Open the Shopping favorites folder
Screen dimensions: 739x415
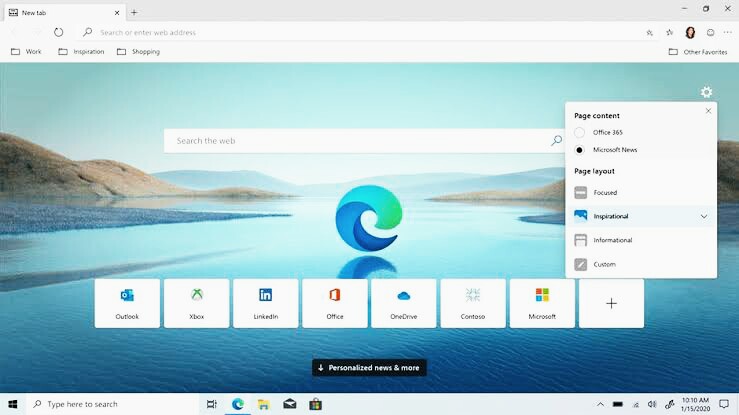139,51
